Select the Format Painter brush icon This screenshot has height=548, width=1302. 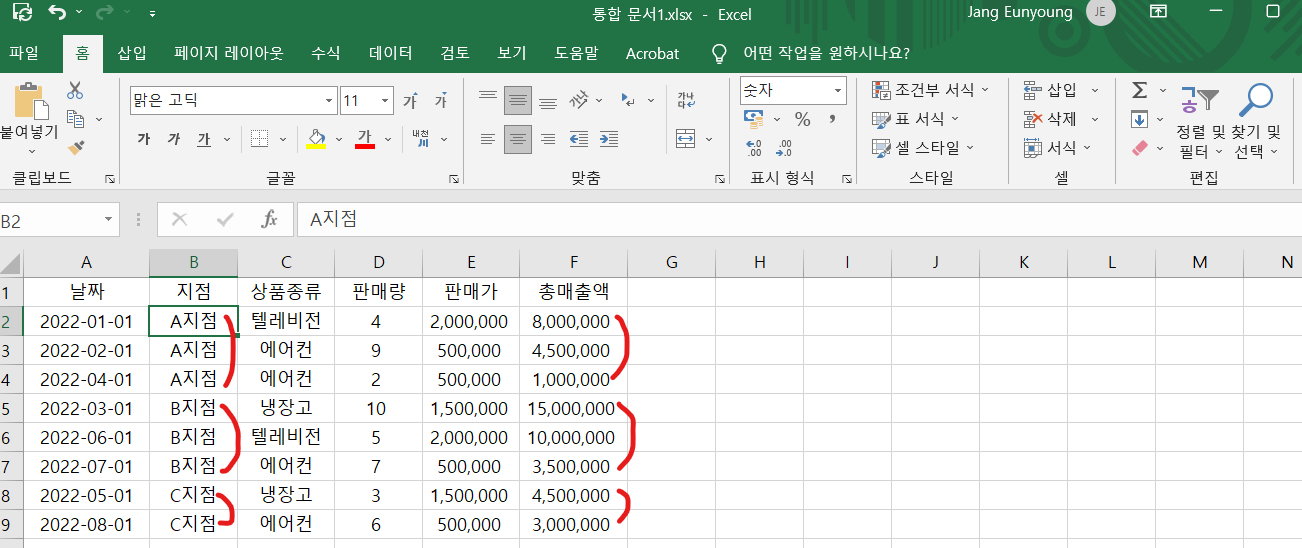pyautogui.click(x=76, y=147)
